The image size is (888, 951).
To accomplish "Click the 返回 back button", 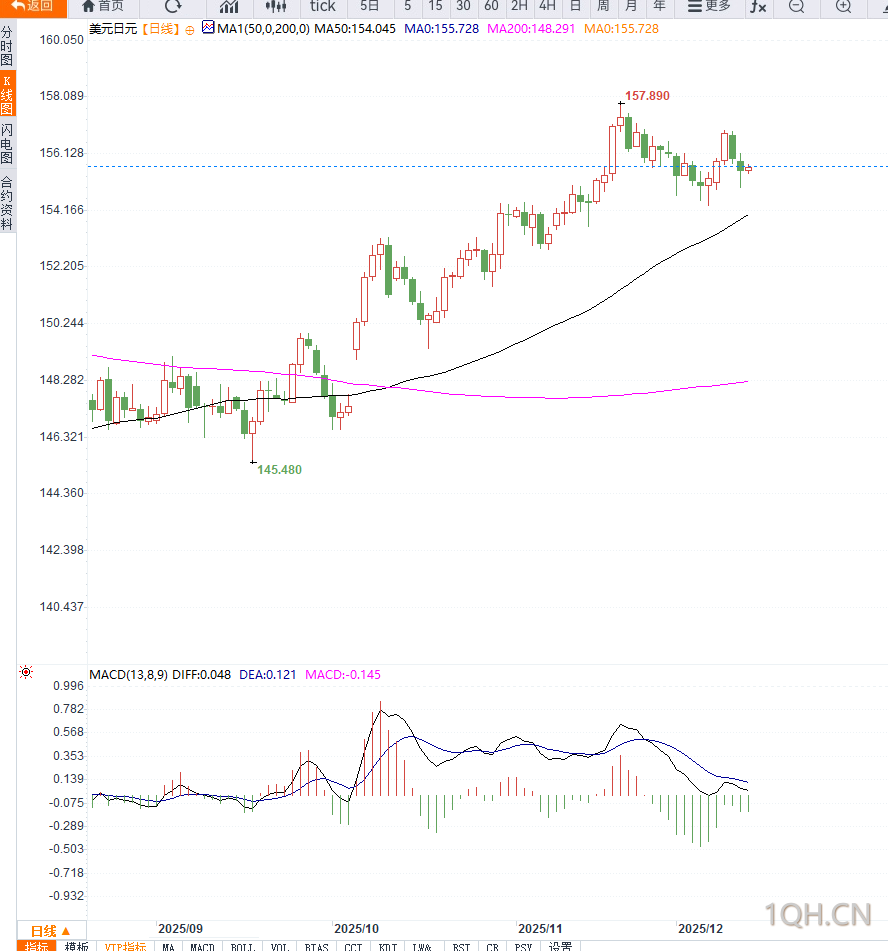I will click(33, 6).
